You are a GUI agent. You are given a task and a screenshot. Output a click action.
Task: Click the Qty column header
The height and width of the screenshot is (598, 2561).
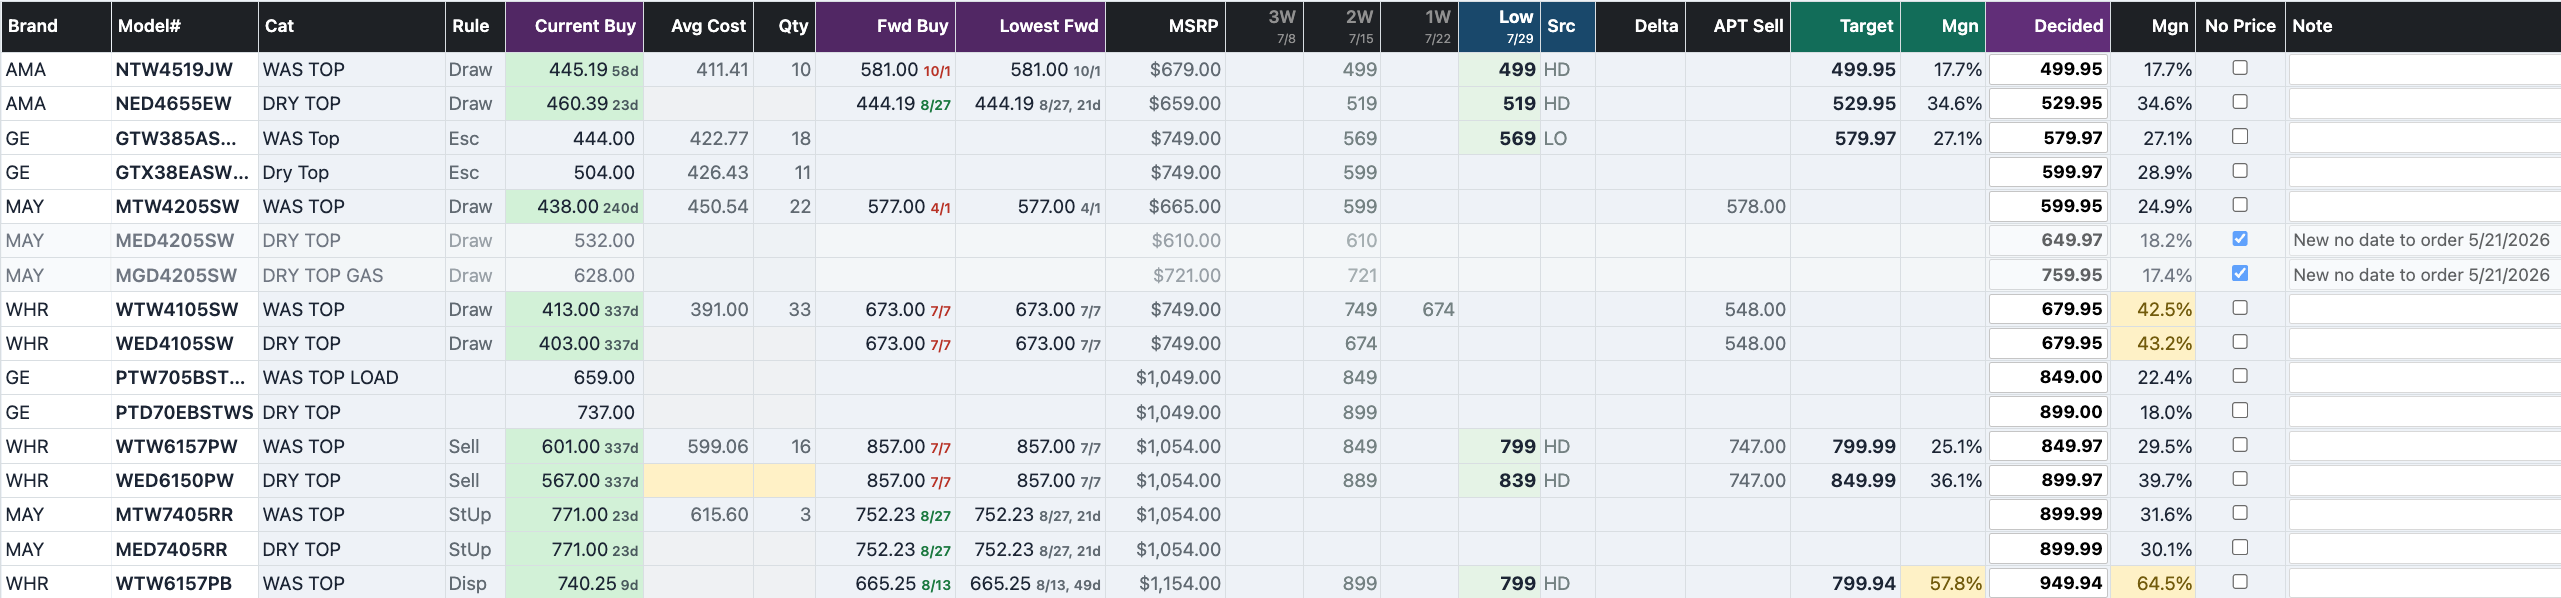pyautogui.click(x=785, y=26)
